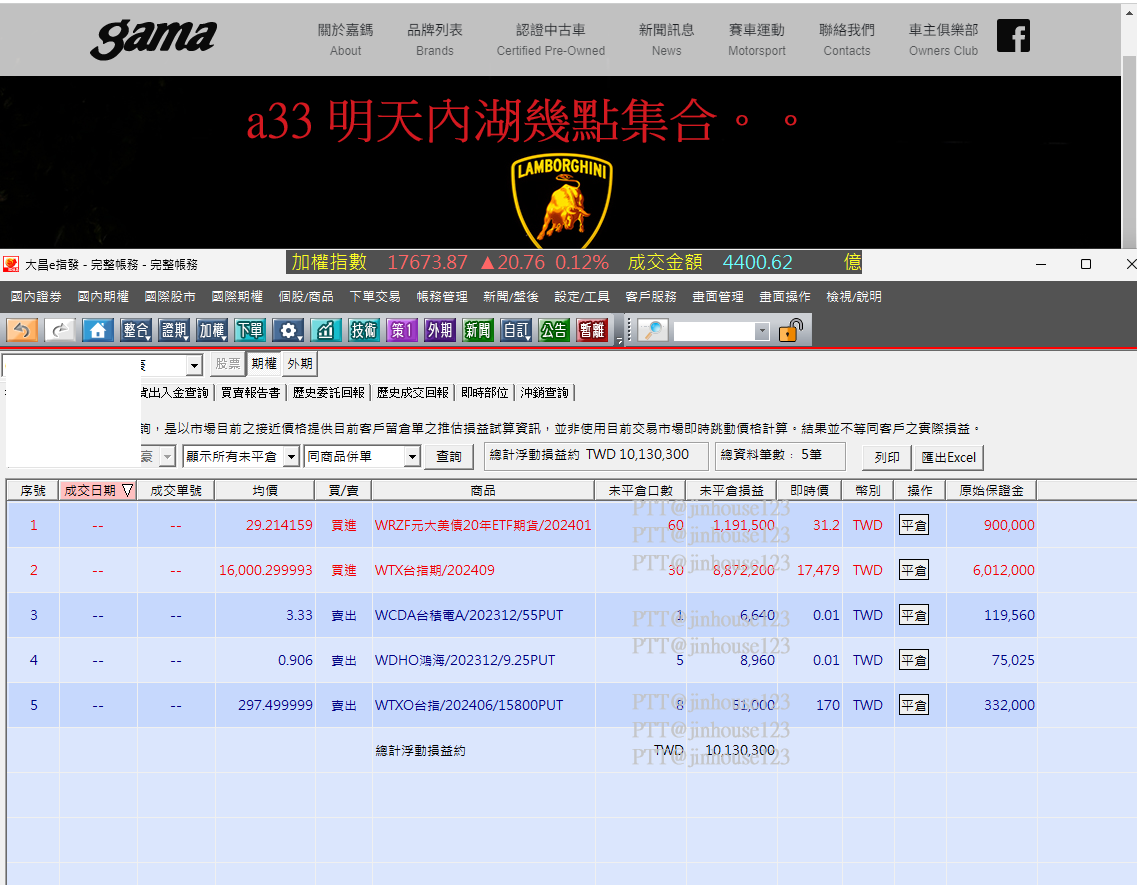Click the 大昌e指發 app icon in title bar
Screen dimensions: 1137x885
[11, 264]
